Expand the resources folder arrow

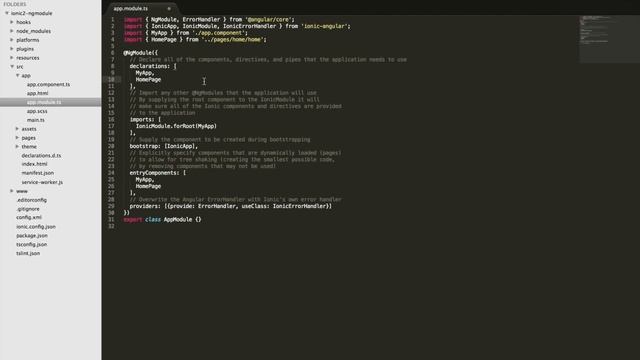pos(12,58)
